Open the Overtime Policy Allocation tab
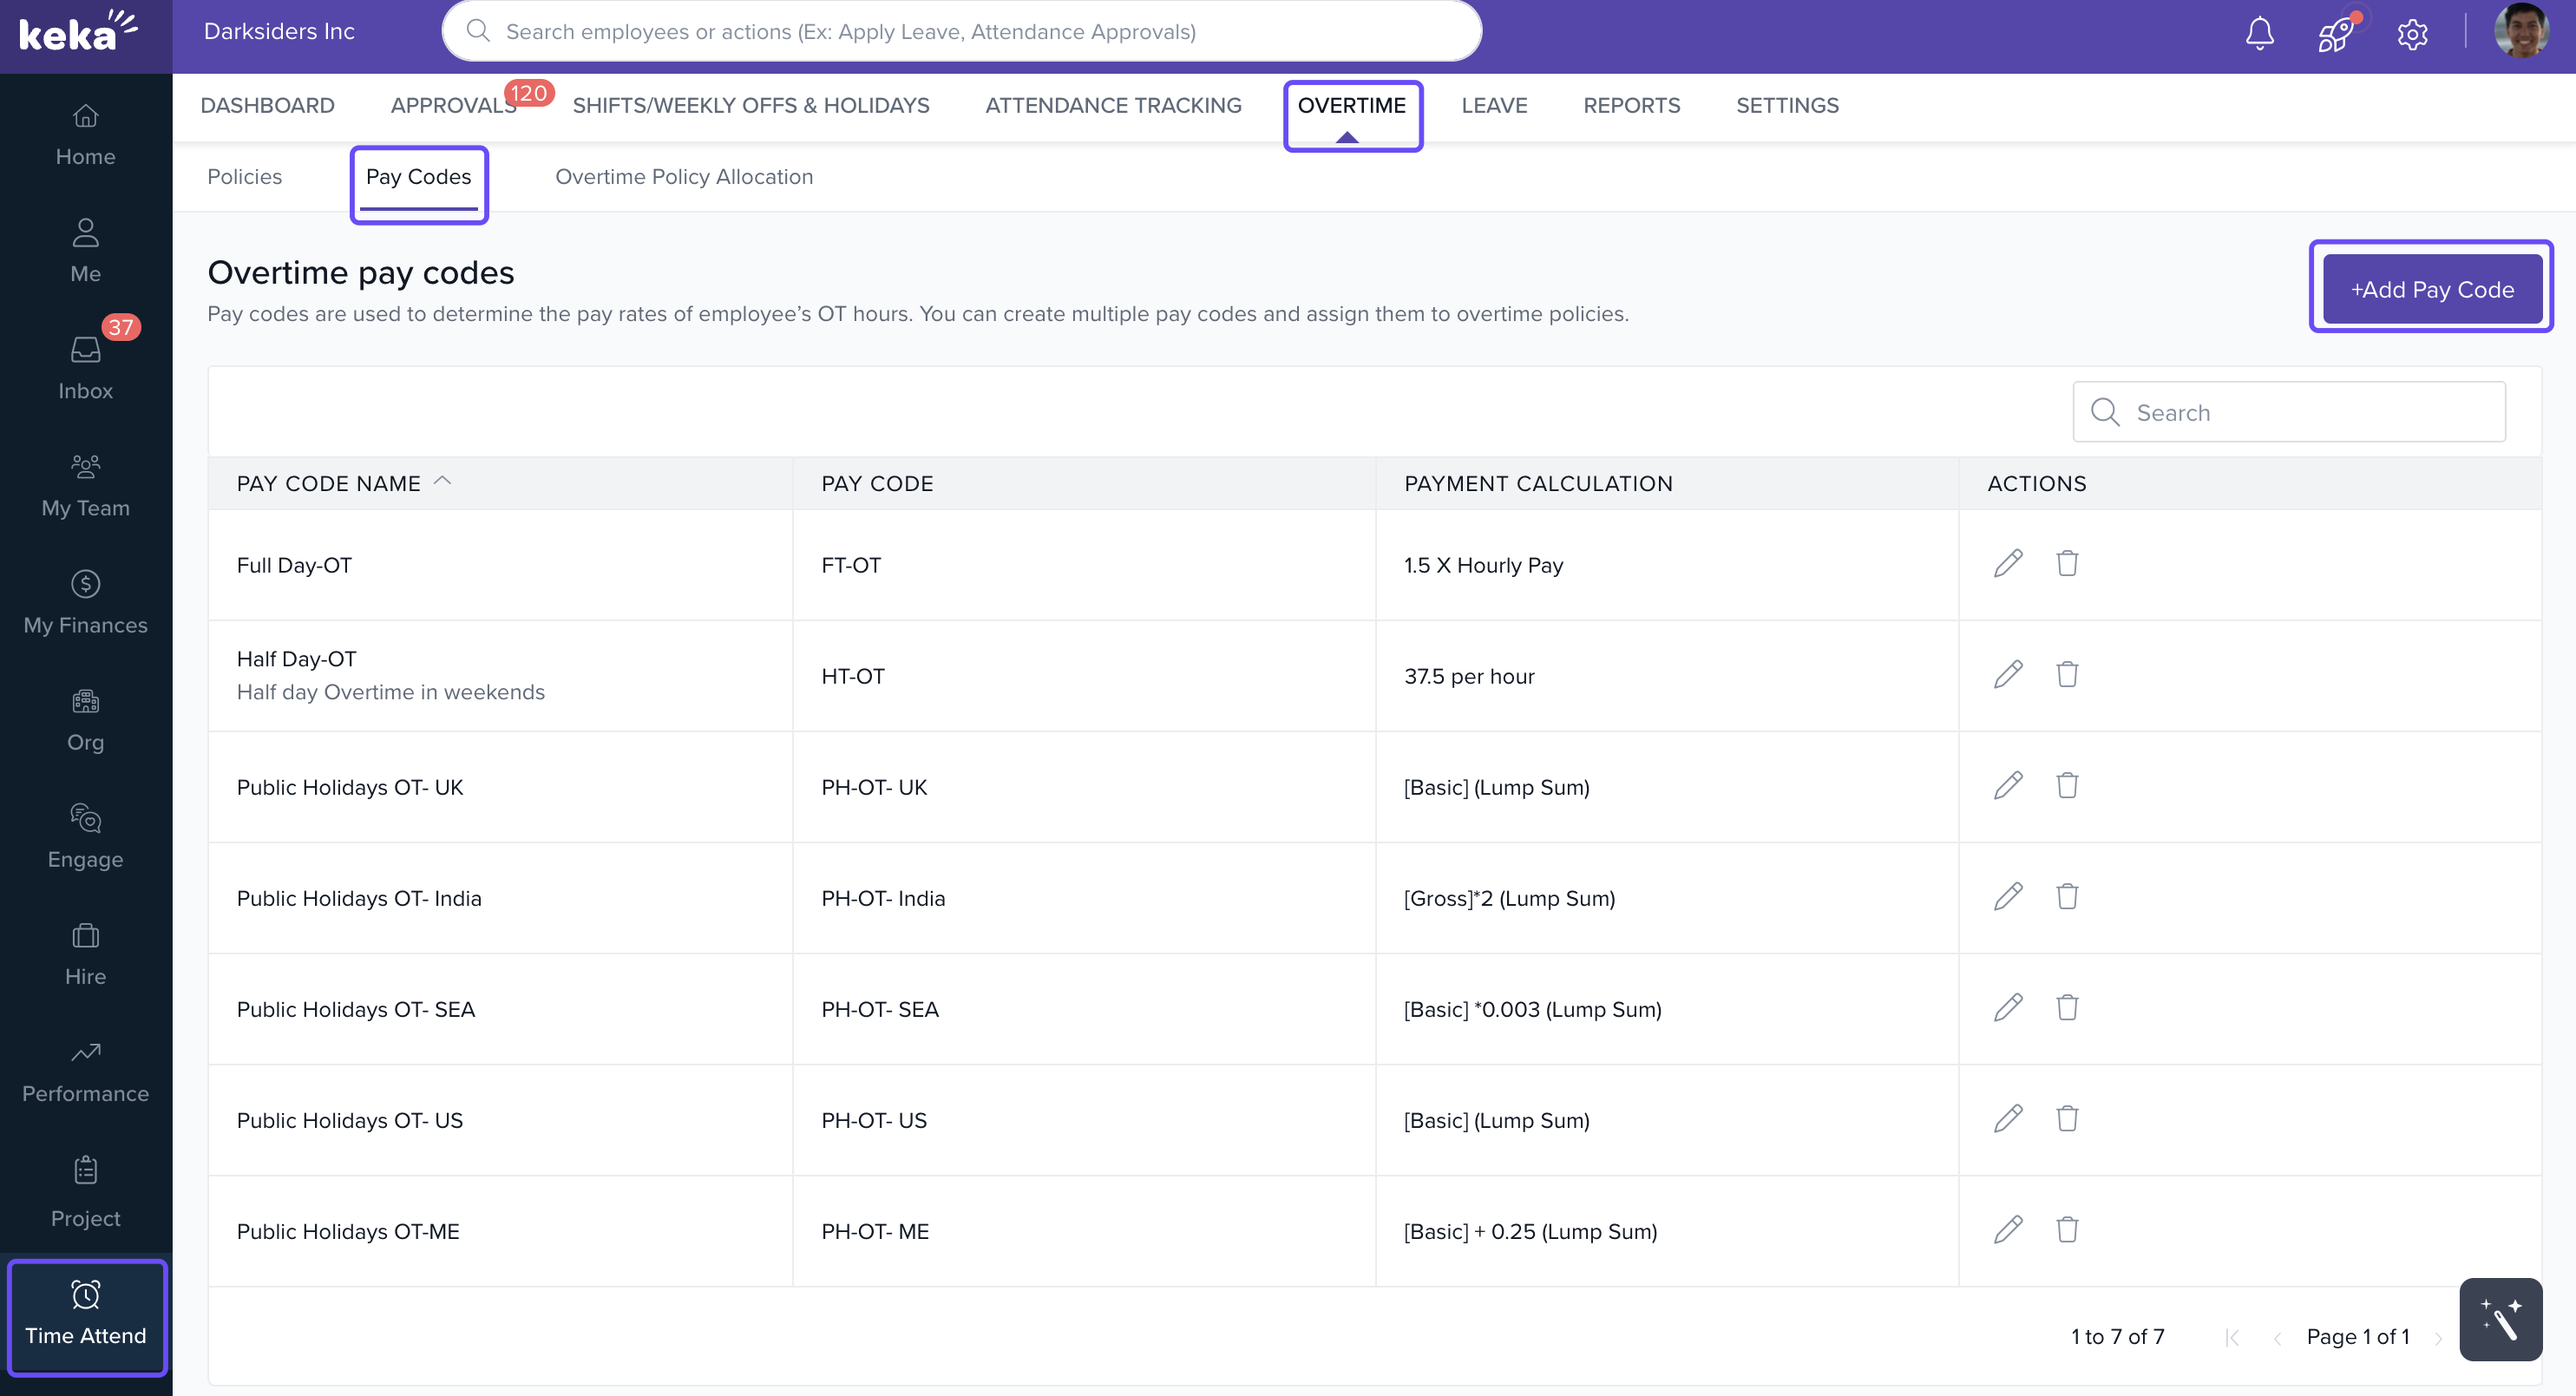 [x=684, y=177]
